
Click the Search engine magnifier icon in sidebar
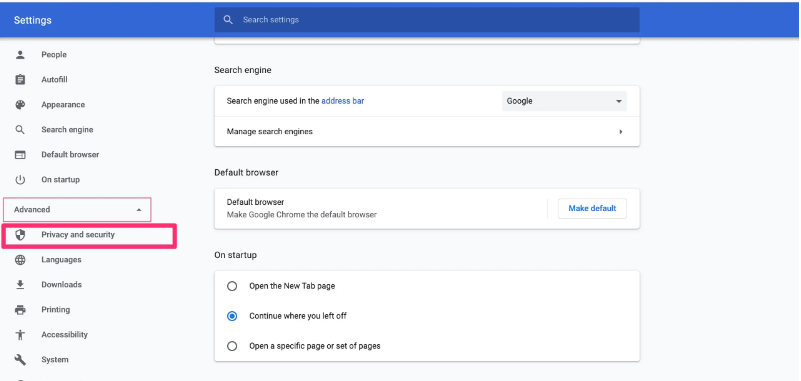(x=20, y=130)
